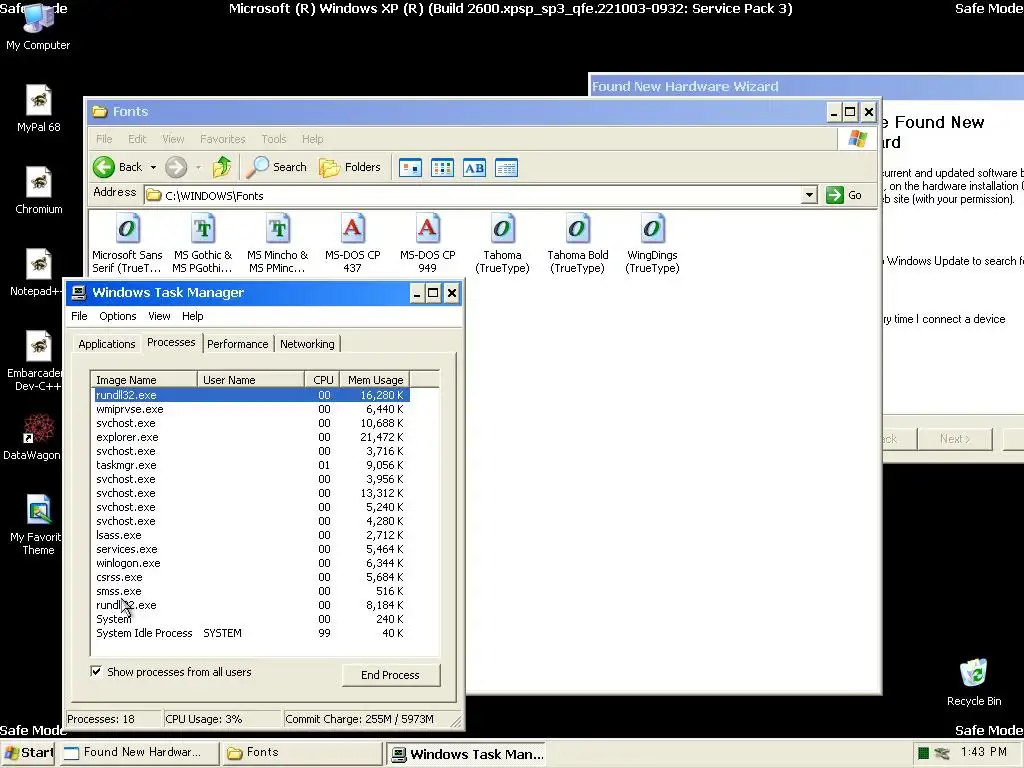Click the End Process button
Screen dimensions: 1024x768
tap(391, 675)
